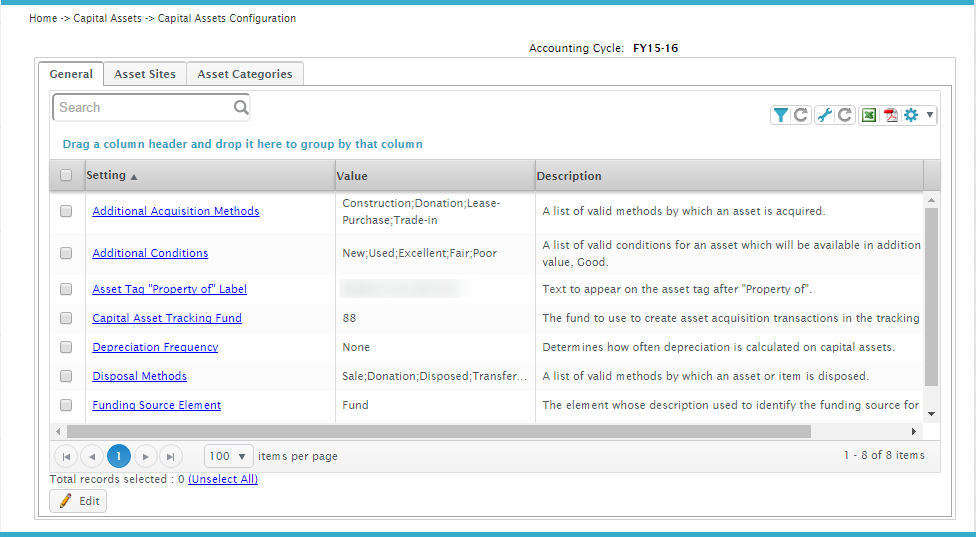Open the Capital Asset Tracking Fund link
The image size is (976, 537).
(167, 318)
